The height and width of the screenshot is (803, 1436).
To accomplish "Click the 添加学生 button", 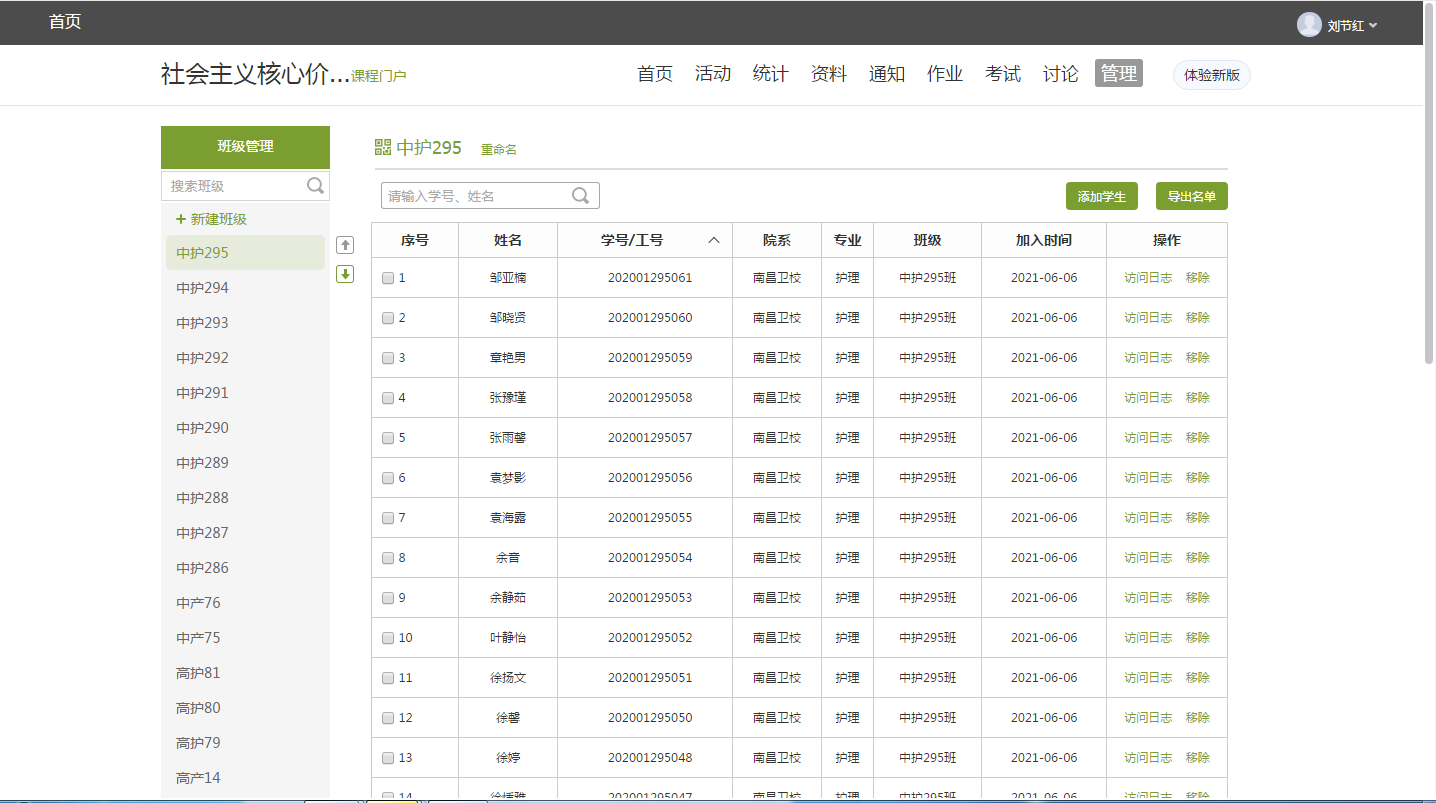I will (1102, 197).
